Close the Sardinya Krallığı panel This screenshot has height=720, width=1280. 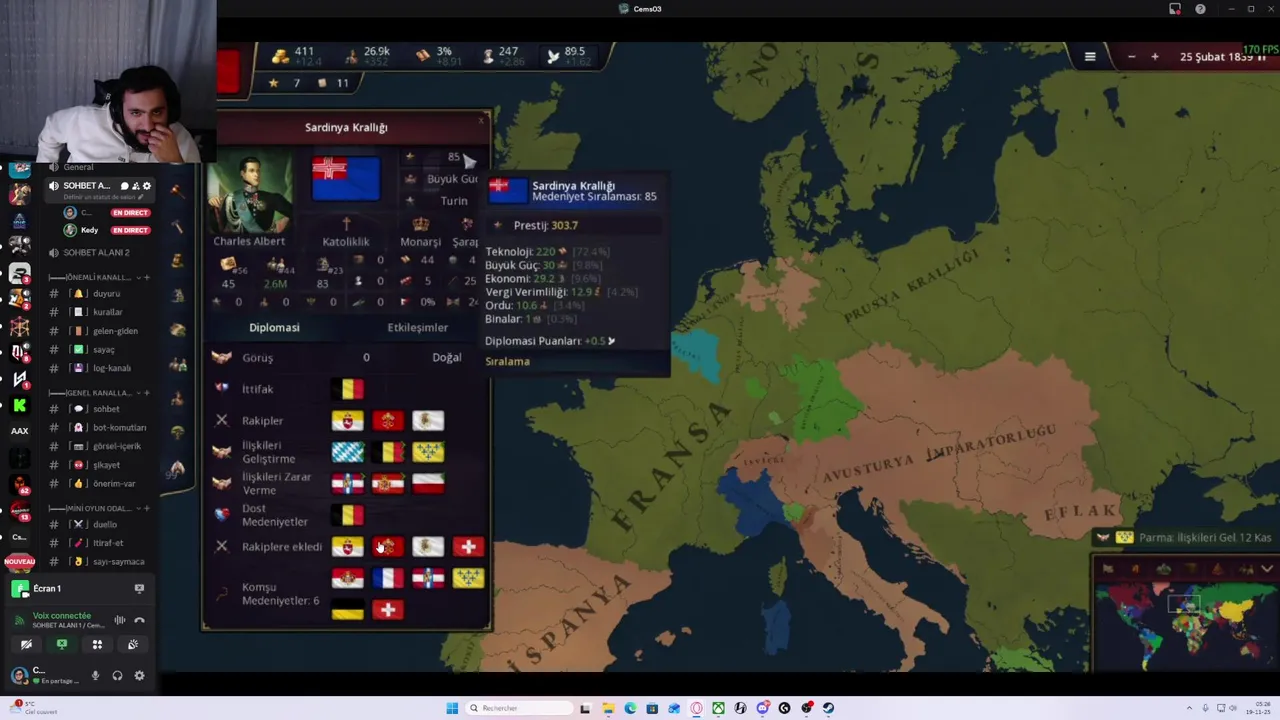pyautogui.click(x=481, y=121)
